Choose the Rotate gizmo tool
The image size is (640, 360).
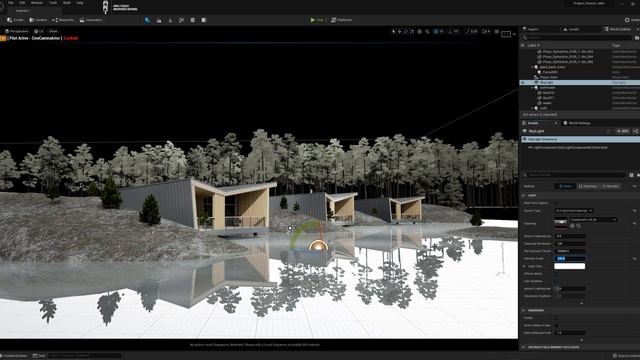coord(406,31)
